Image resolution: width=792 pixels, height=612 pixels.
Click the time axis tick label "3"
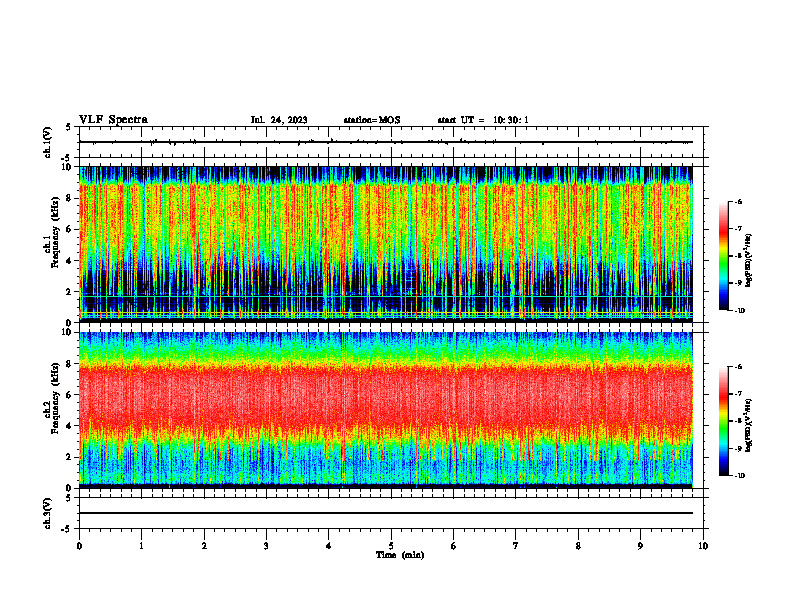tap(266, 546)
